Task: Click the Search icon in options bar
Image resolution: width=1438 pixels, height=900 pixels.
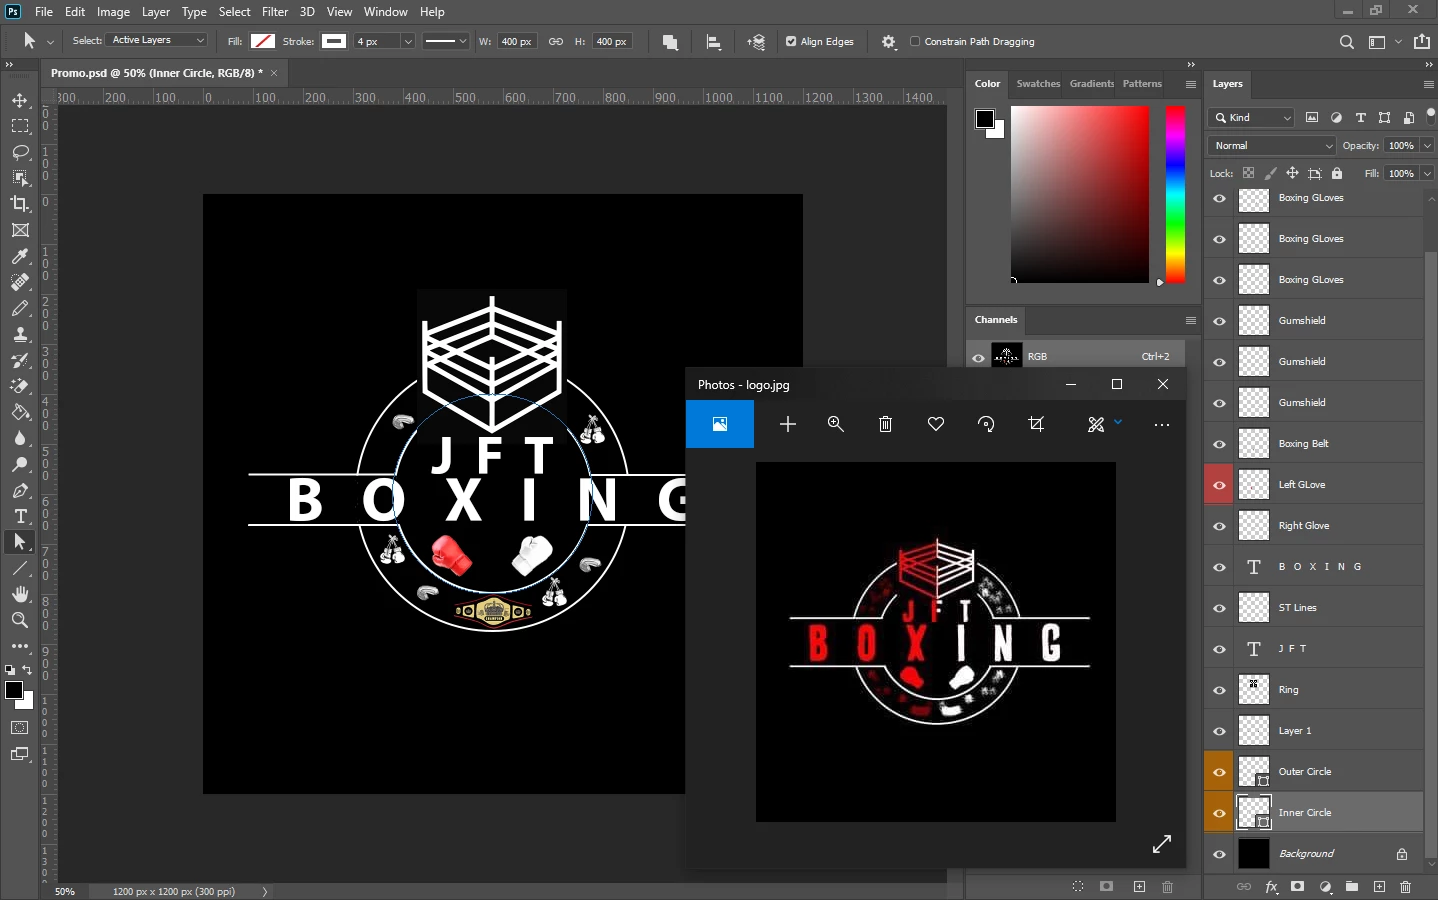Action: [x=1347, y=42]
